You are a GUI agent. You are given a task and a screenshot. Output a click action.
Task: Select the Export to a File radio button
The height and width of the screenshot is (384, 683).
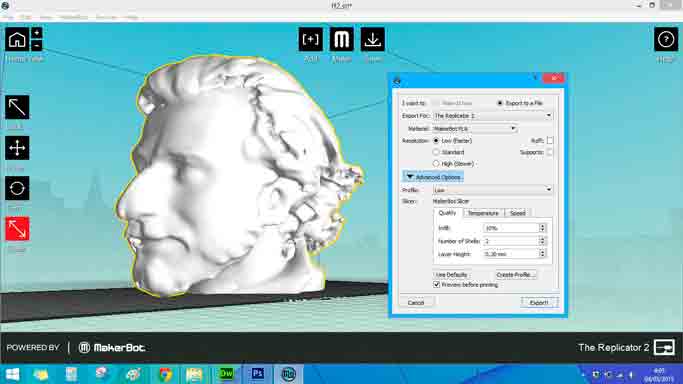click(x=500, y=103)
